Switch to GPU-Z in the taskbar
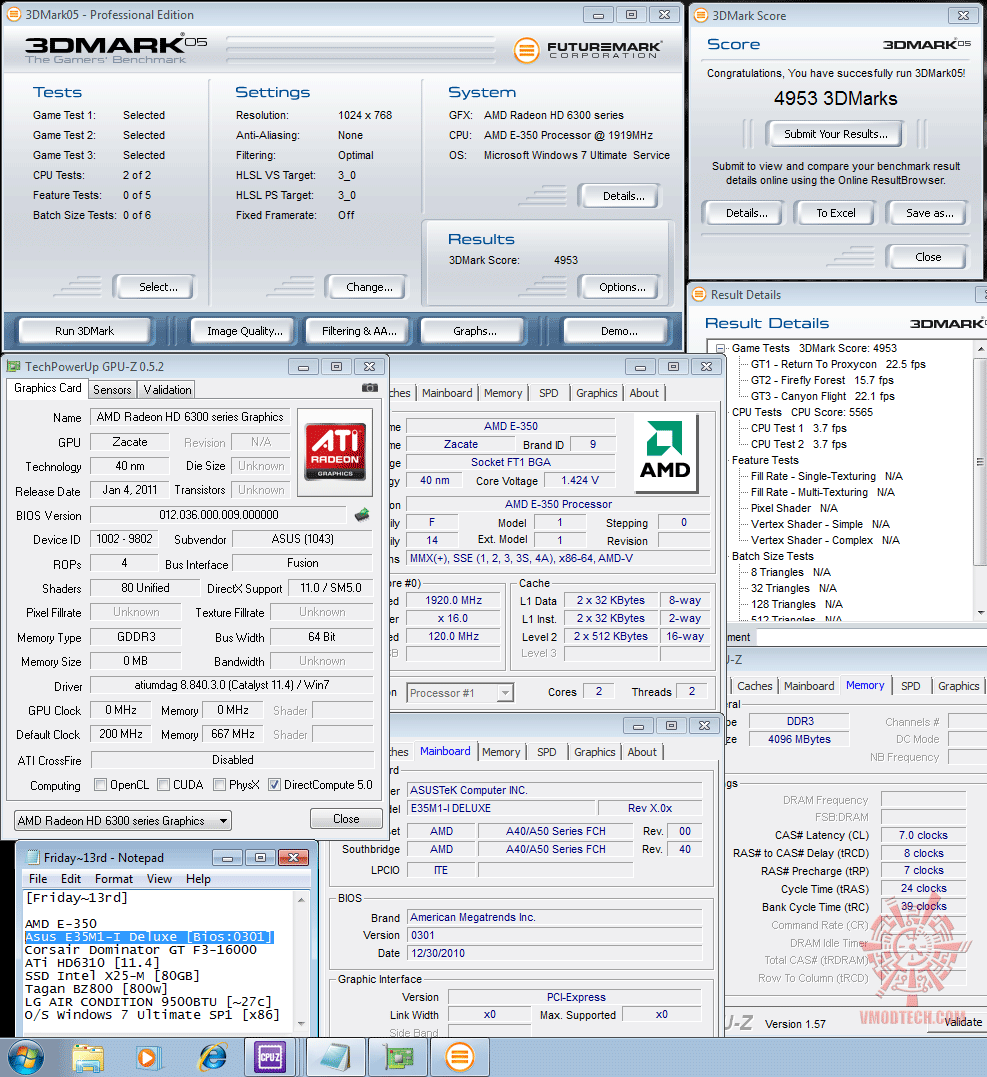Viewport: 987px width, 1077px height. tap(399, 1058)
